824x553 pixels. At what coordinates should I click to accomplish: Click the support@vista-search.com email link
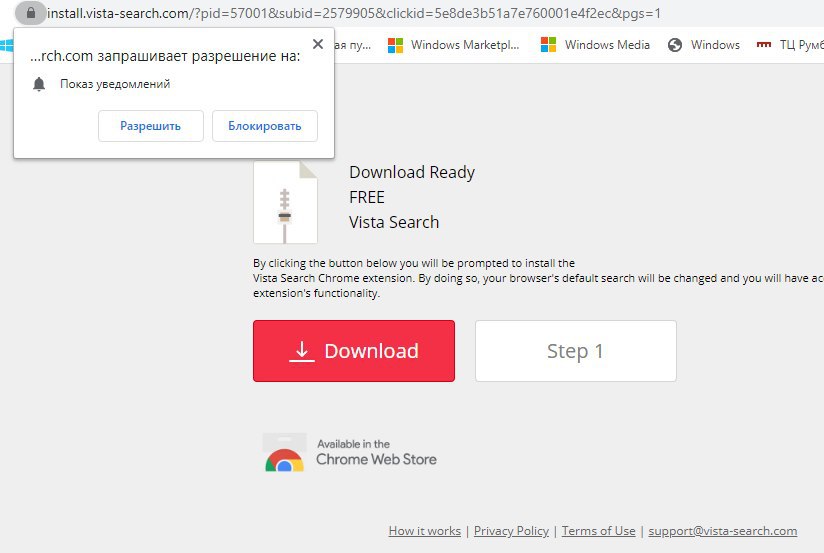[723, 531]
